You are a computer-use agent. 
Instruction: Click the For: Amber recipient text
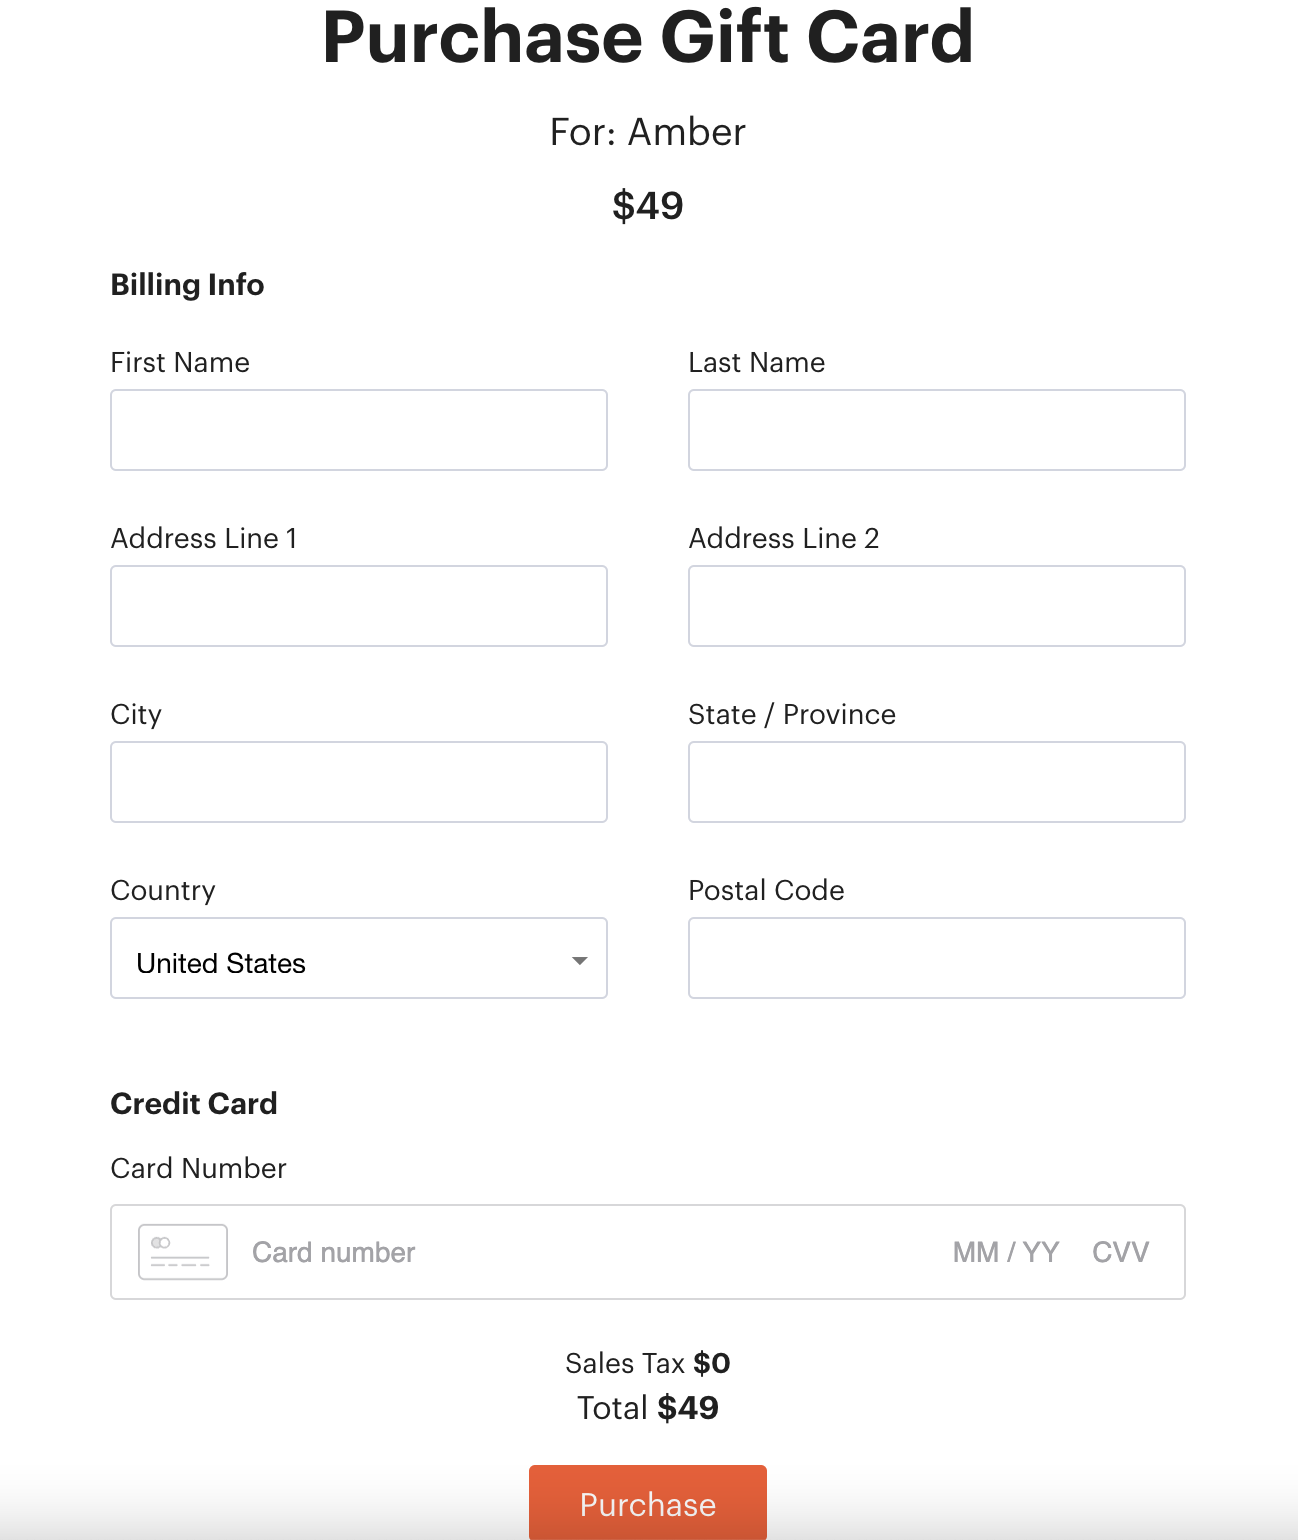click(648, 132)
